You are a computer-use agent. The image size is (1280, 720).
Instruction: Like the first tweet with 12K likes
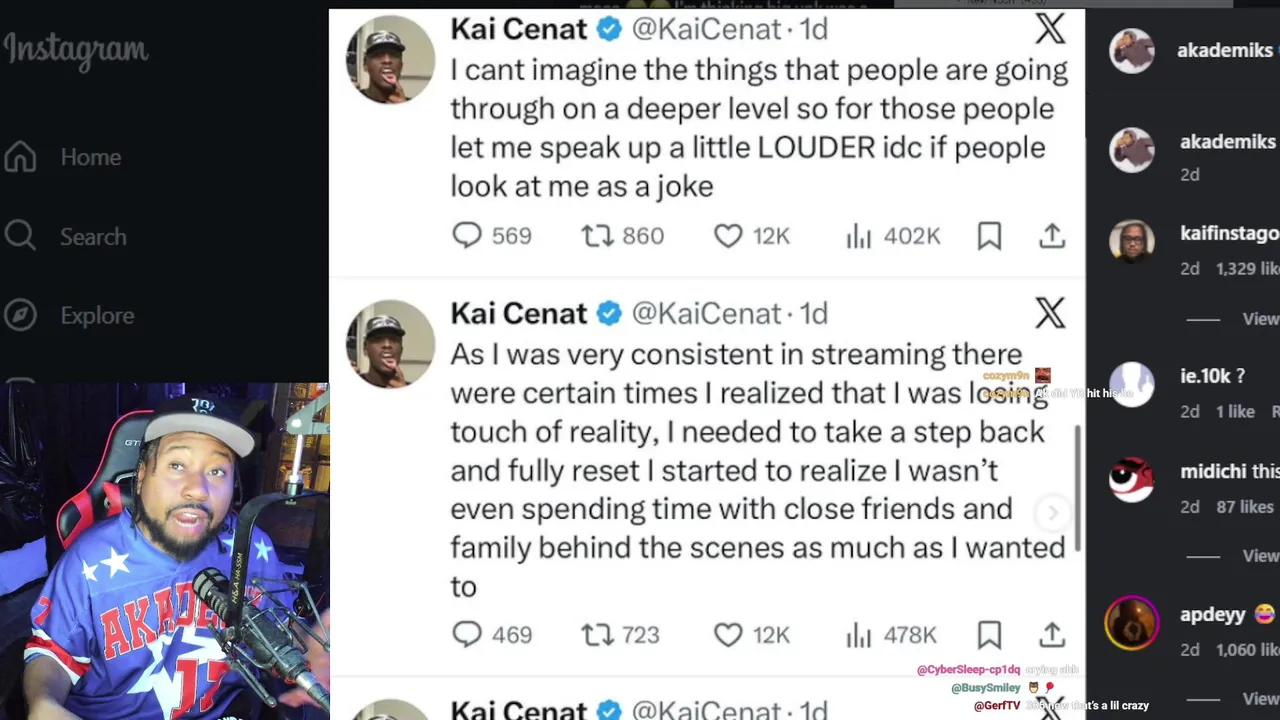coord(728,235)
